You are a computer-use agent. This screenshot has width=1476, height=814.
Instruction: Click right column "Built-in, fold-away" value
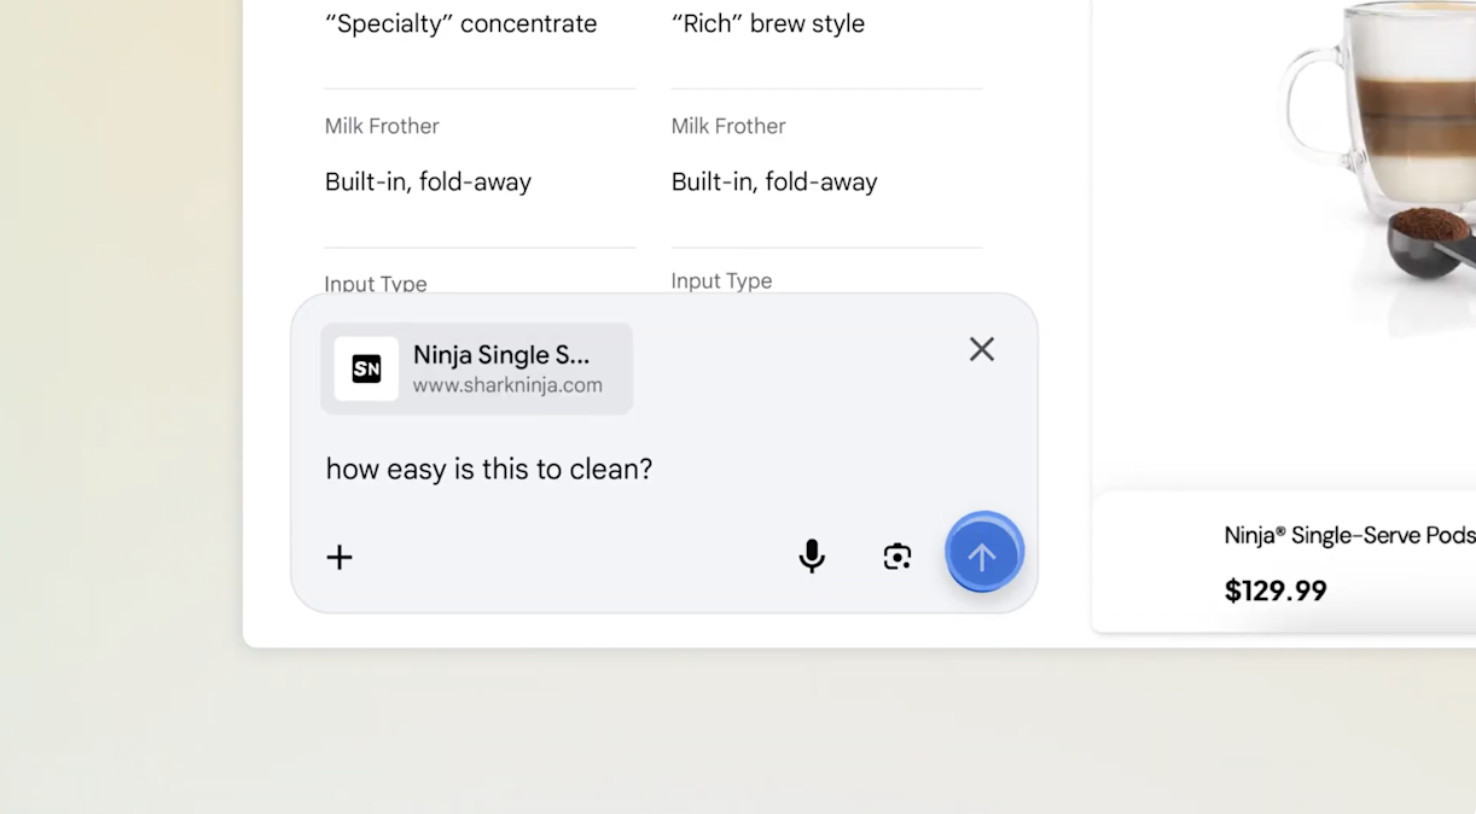(774, 182)
